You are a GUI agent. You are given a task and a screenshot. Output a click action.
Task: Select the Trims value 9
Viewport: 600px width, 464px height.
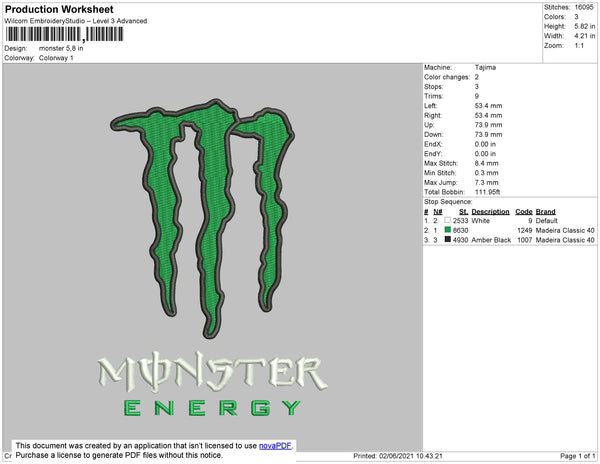pyautogui.click(x=477, y=96)
